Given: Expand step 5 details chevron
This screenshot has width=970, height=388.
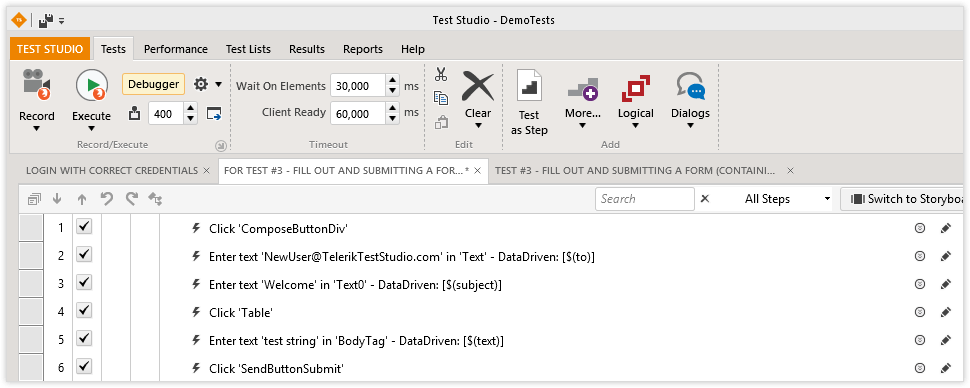Looking at the screenshot, I should click(920, 340).
